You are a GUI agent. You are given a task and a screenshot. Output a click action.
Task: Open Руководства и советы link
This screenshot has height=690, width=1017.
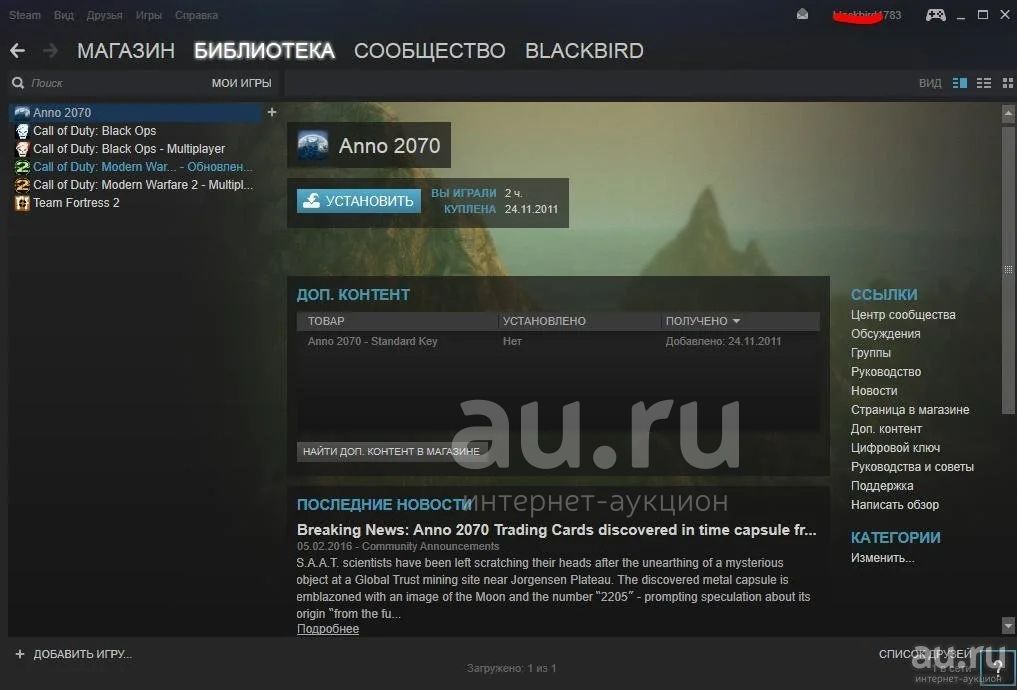[x=912, y=467]
